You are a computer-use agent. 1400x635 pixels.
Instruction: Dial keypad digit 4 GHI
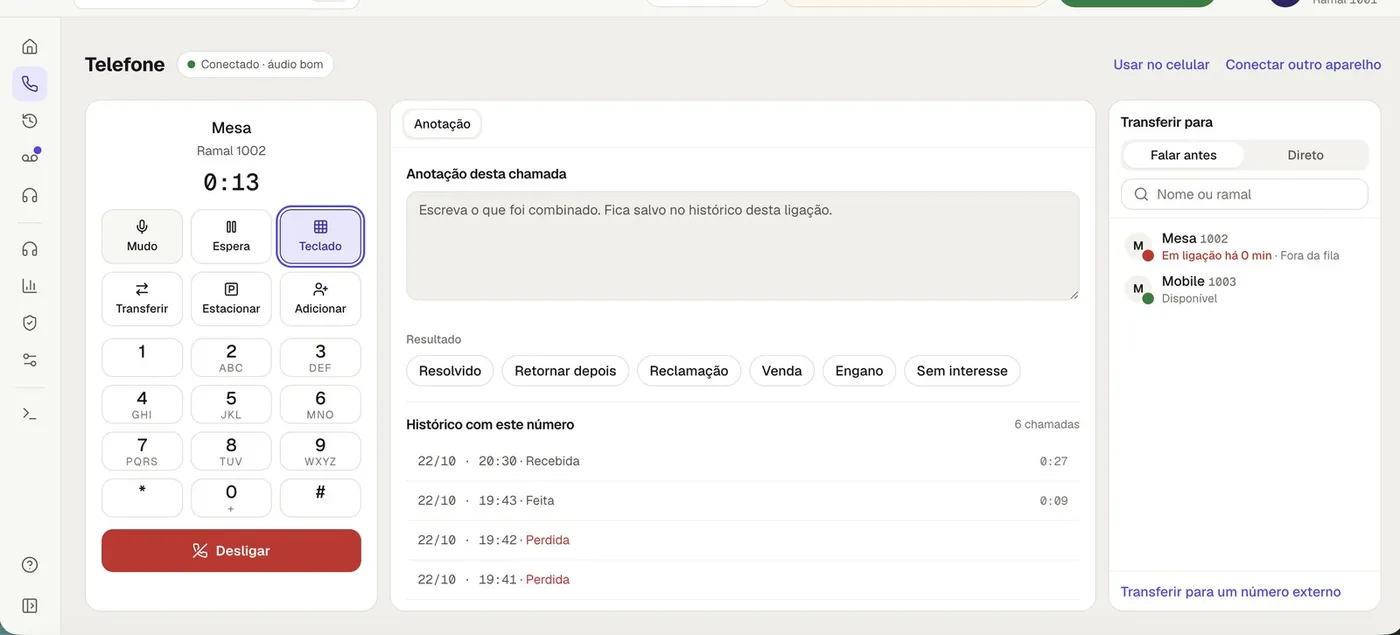point(142,404)
